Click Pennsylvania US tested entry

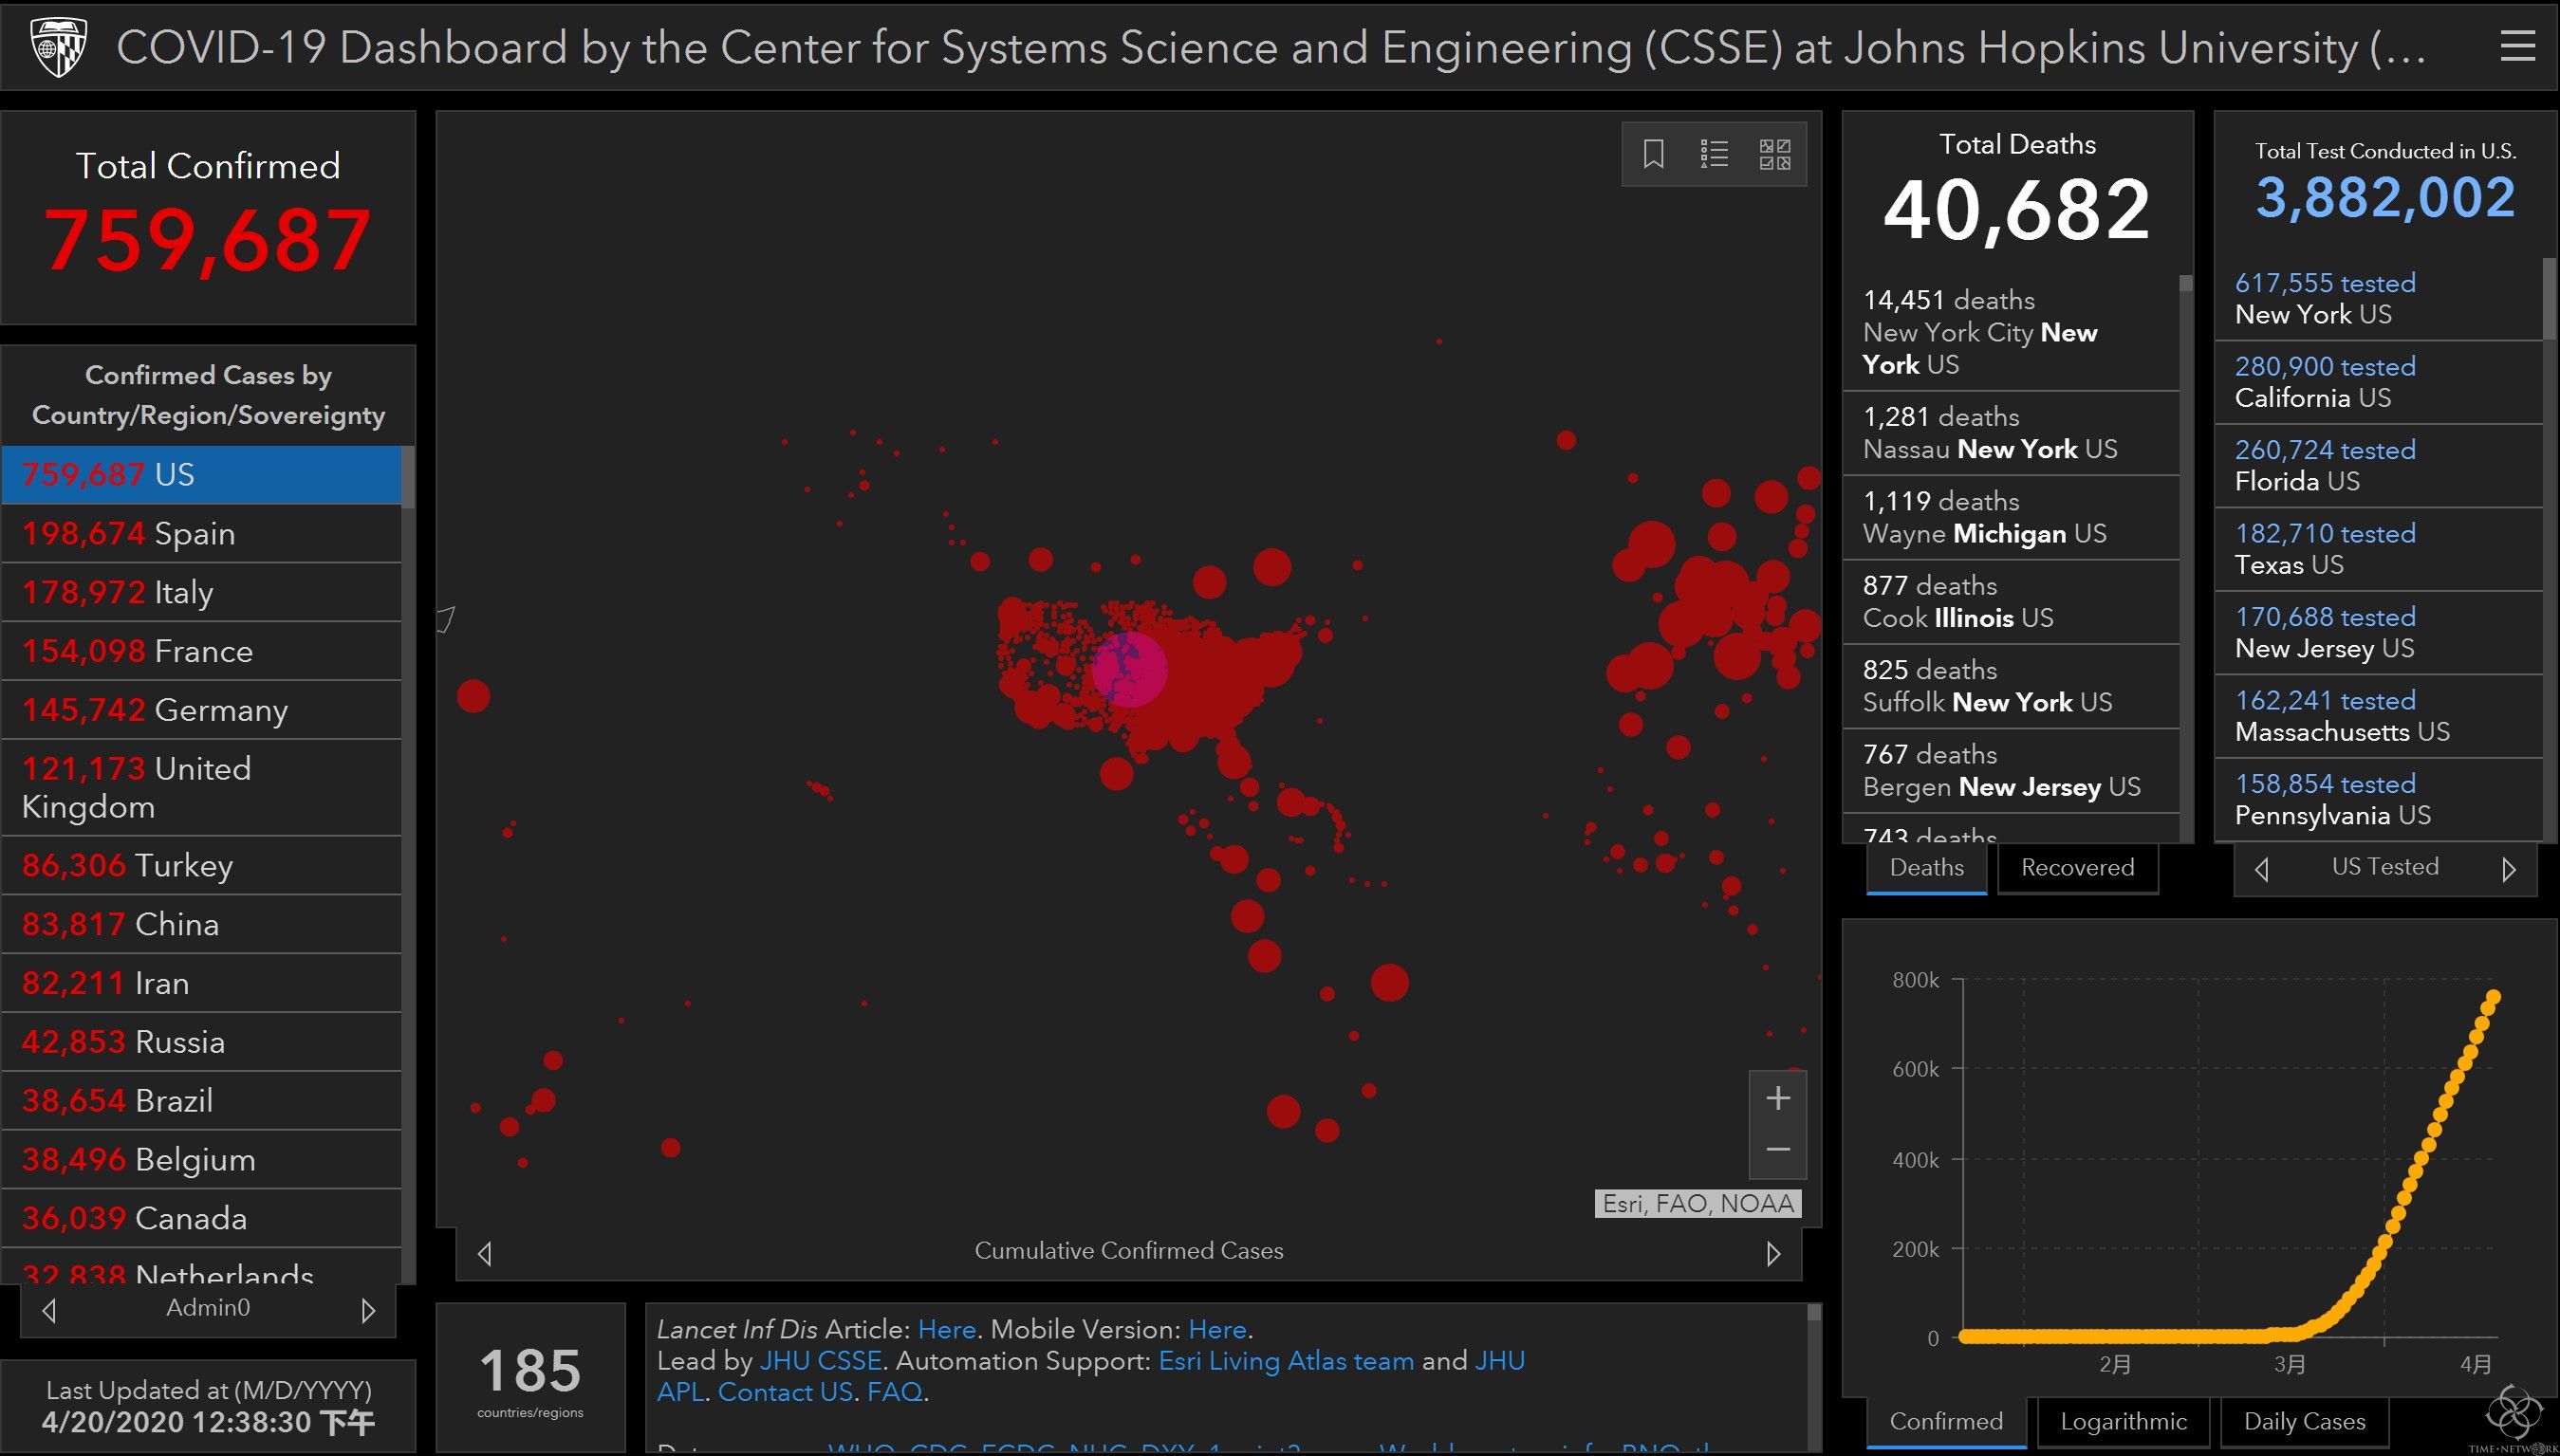coord(2379,800)
